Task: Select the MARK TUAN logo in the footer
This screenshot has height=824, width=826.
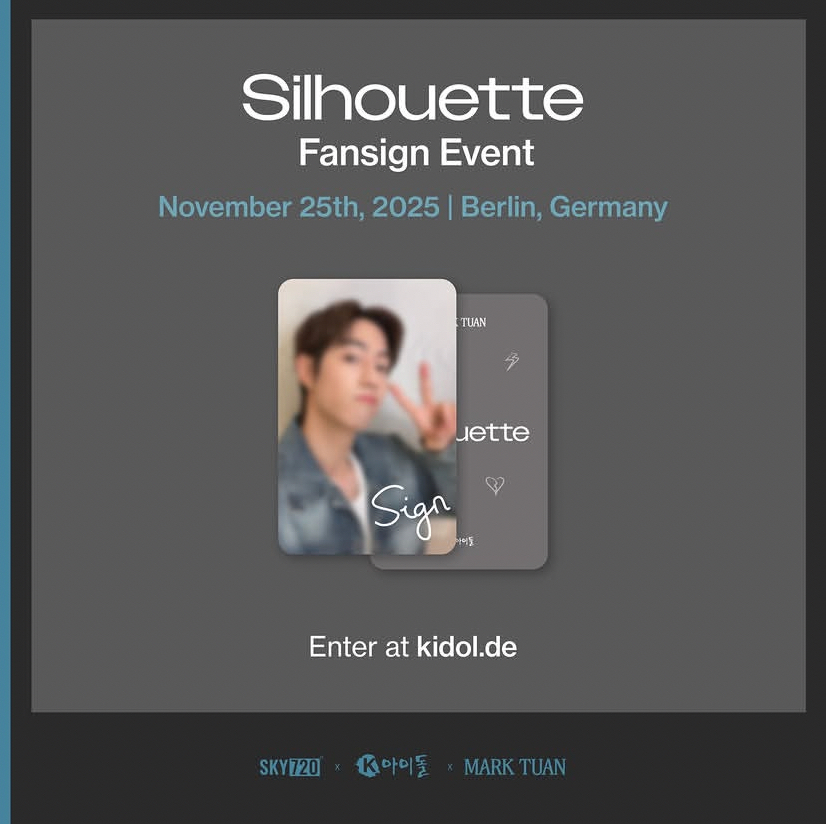Action: click(x=515, y=767)
